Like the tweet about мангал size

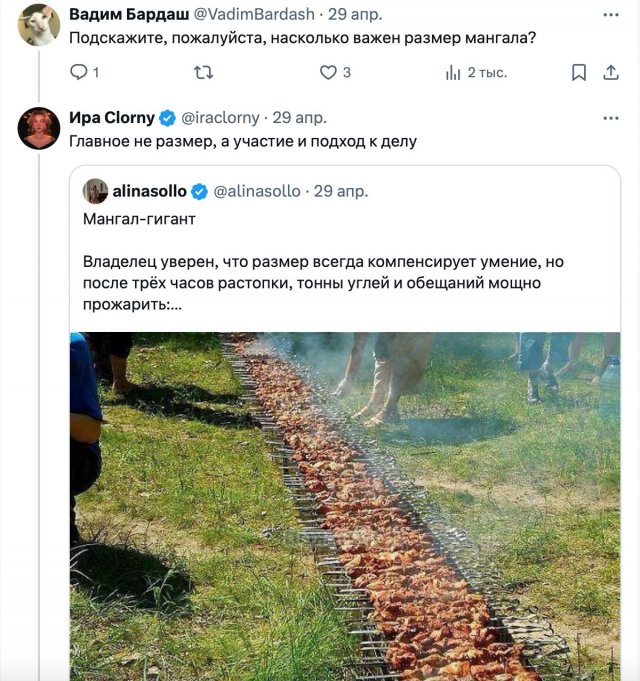329,73
